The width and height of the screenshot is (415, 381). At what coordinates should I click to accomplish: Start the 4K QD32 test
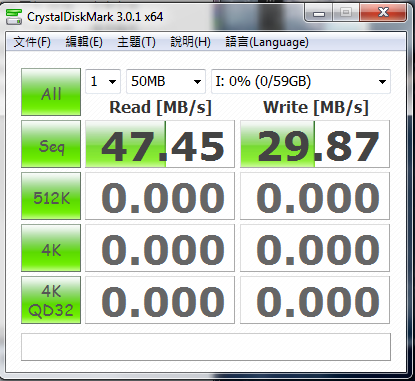51,300
